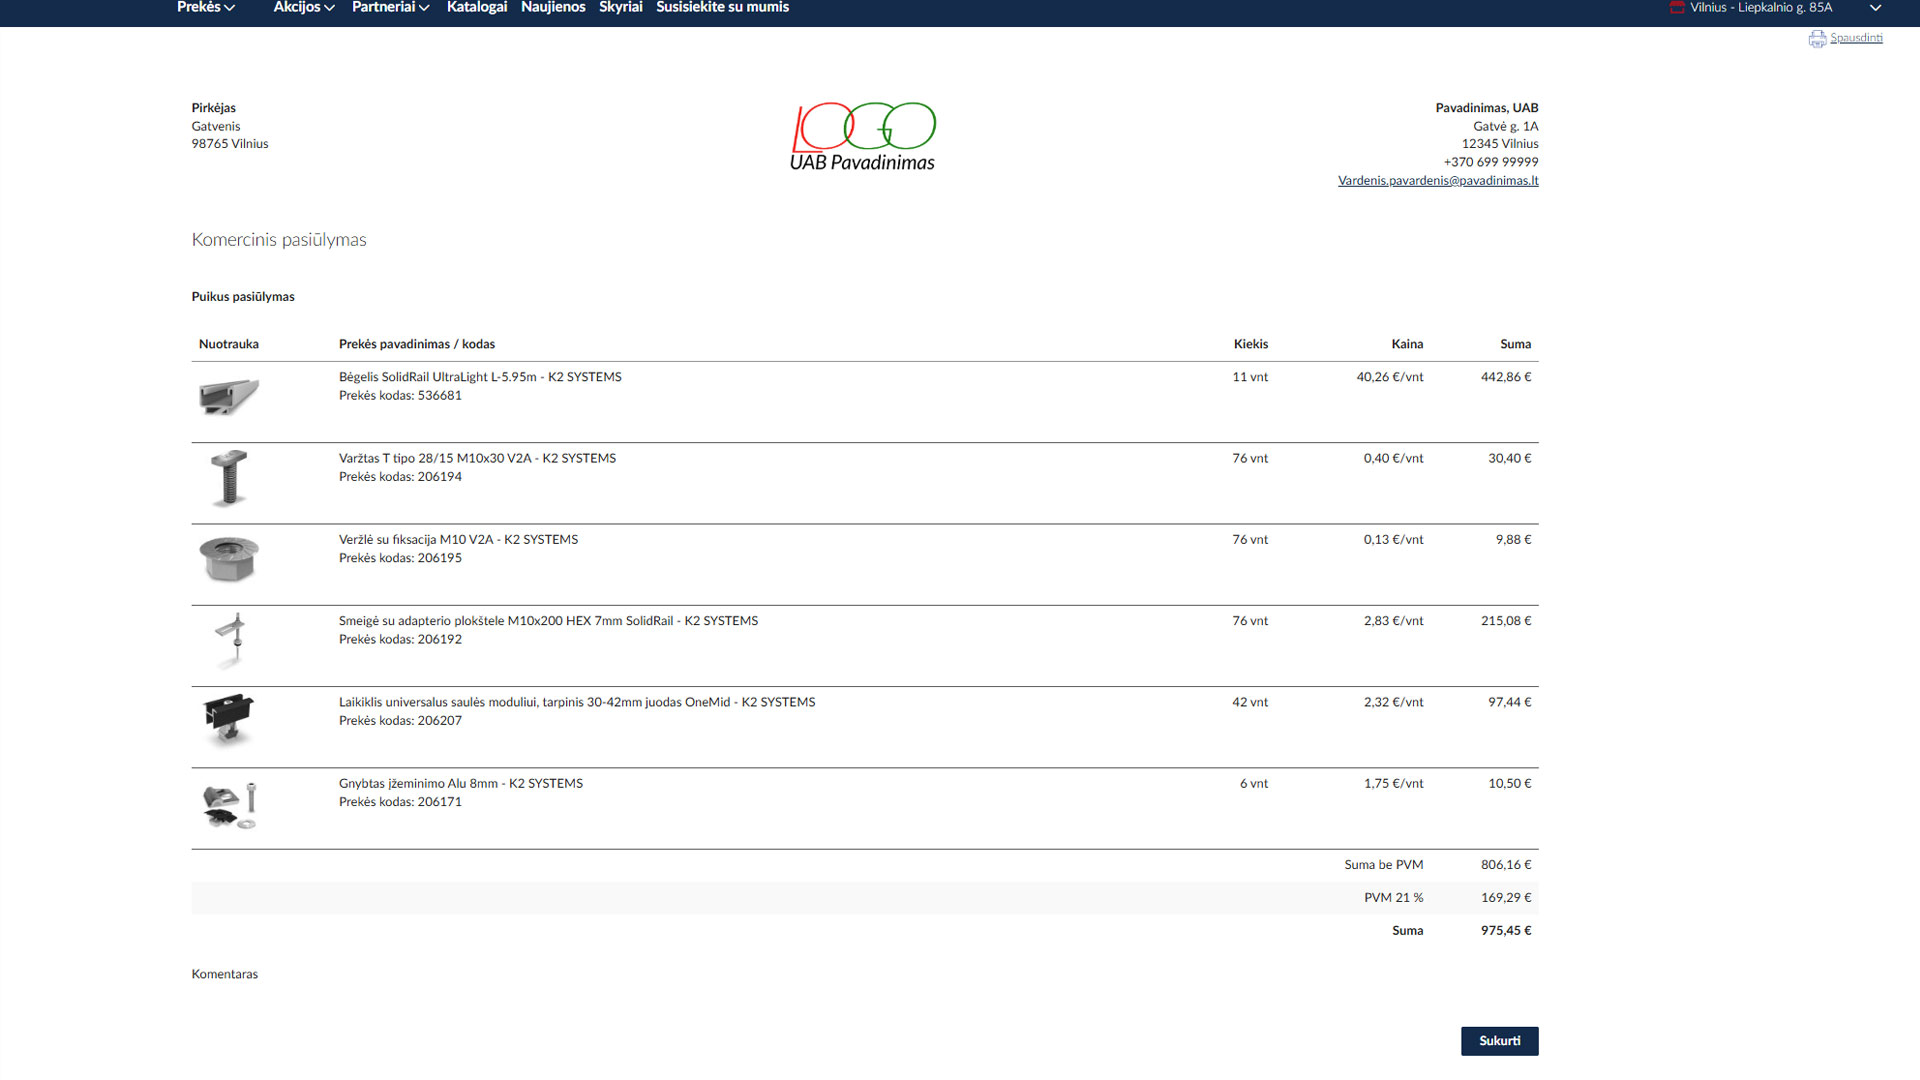Click the 2,83 €/vnt price cell
The image size is (1920, 1080).
point(1393,621)
